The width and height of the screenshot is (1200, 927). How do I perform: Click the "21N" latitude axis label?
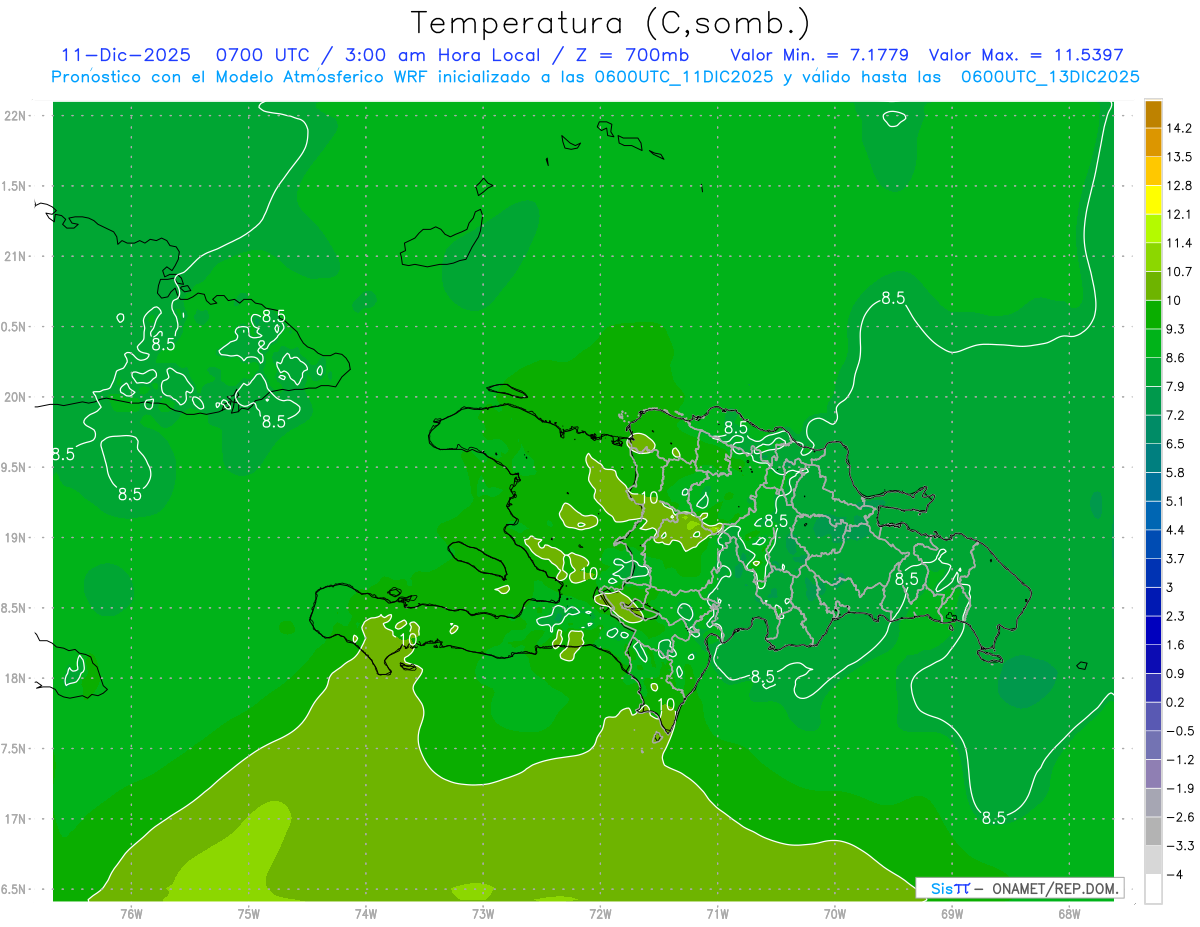(x=16, y=257)
